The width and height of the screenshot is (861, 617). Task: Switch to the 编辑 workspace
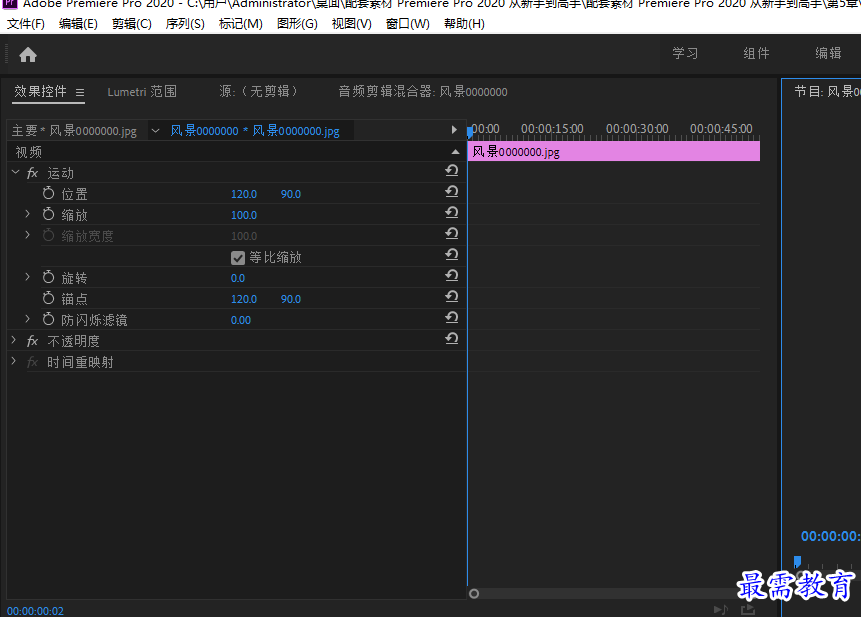(828, 53)
